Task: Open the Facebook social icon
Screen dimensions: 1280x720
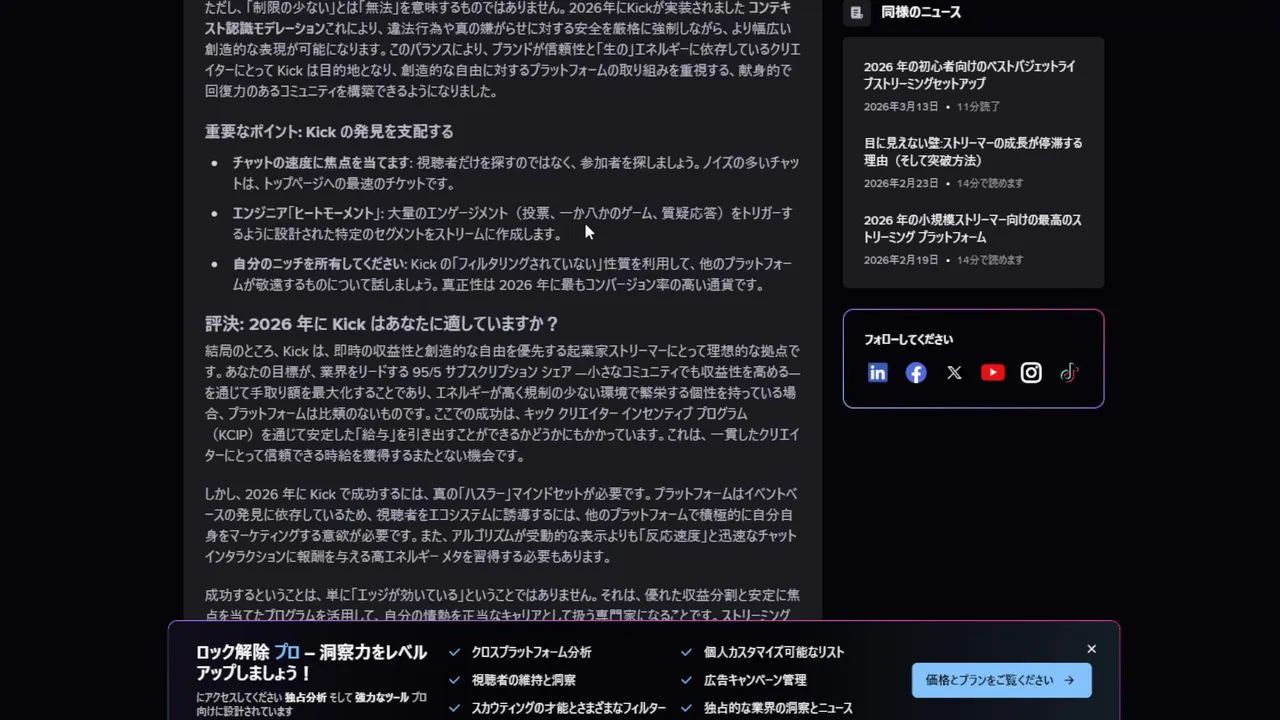Action: pyautogui.click(x=916, y=373)
